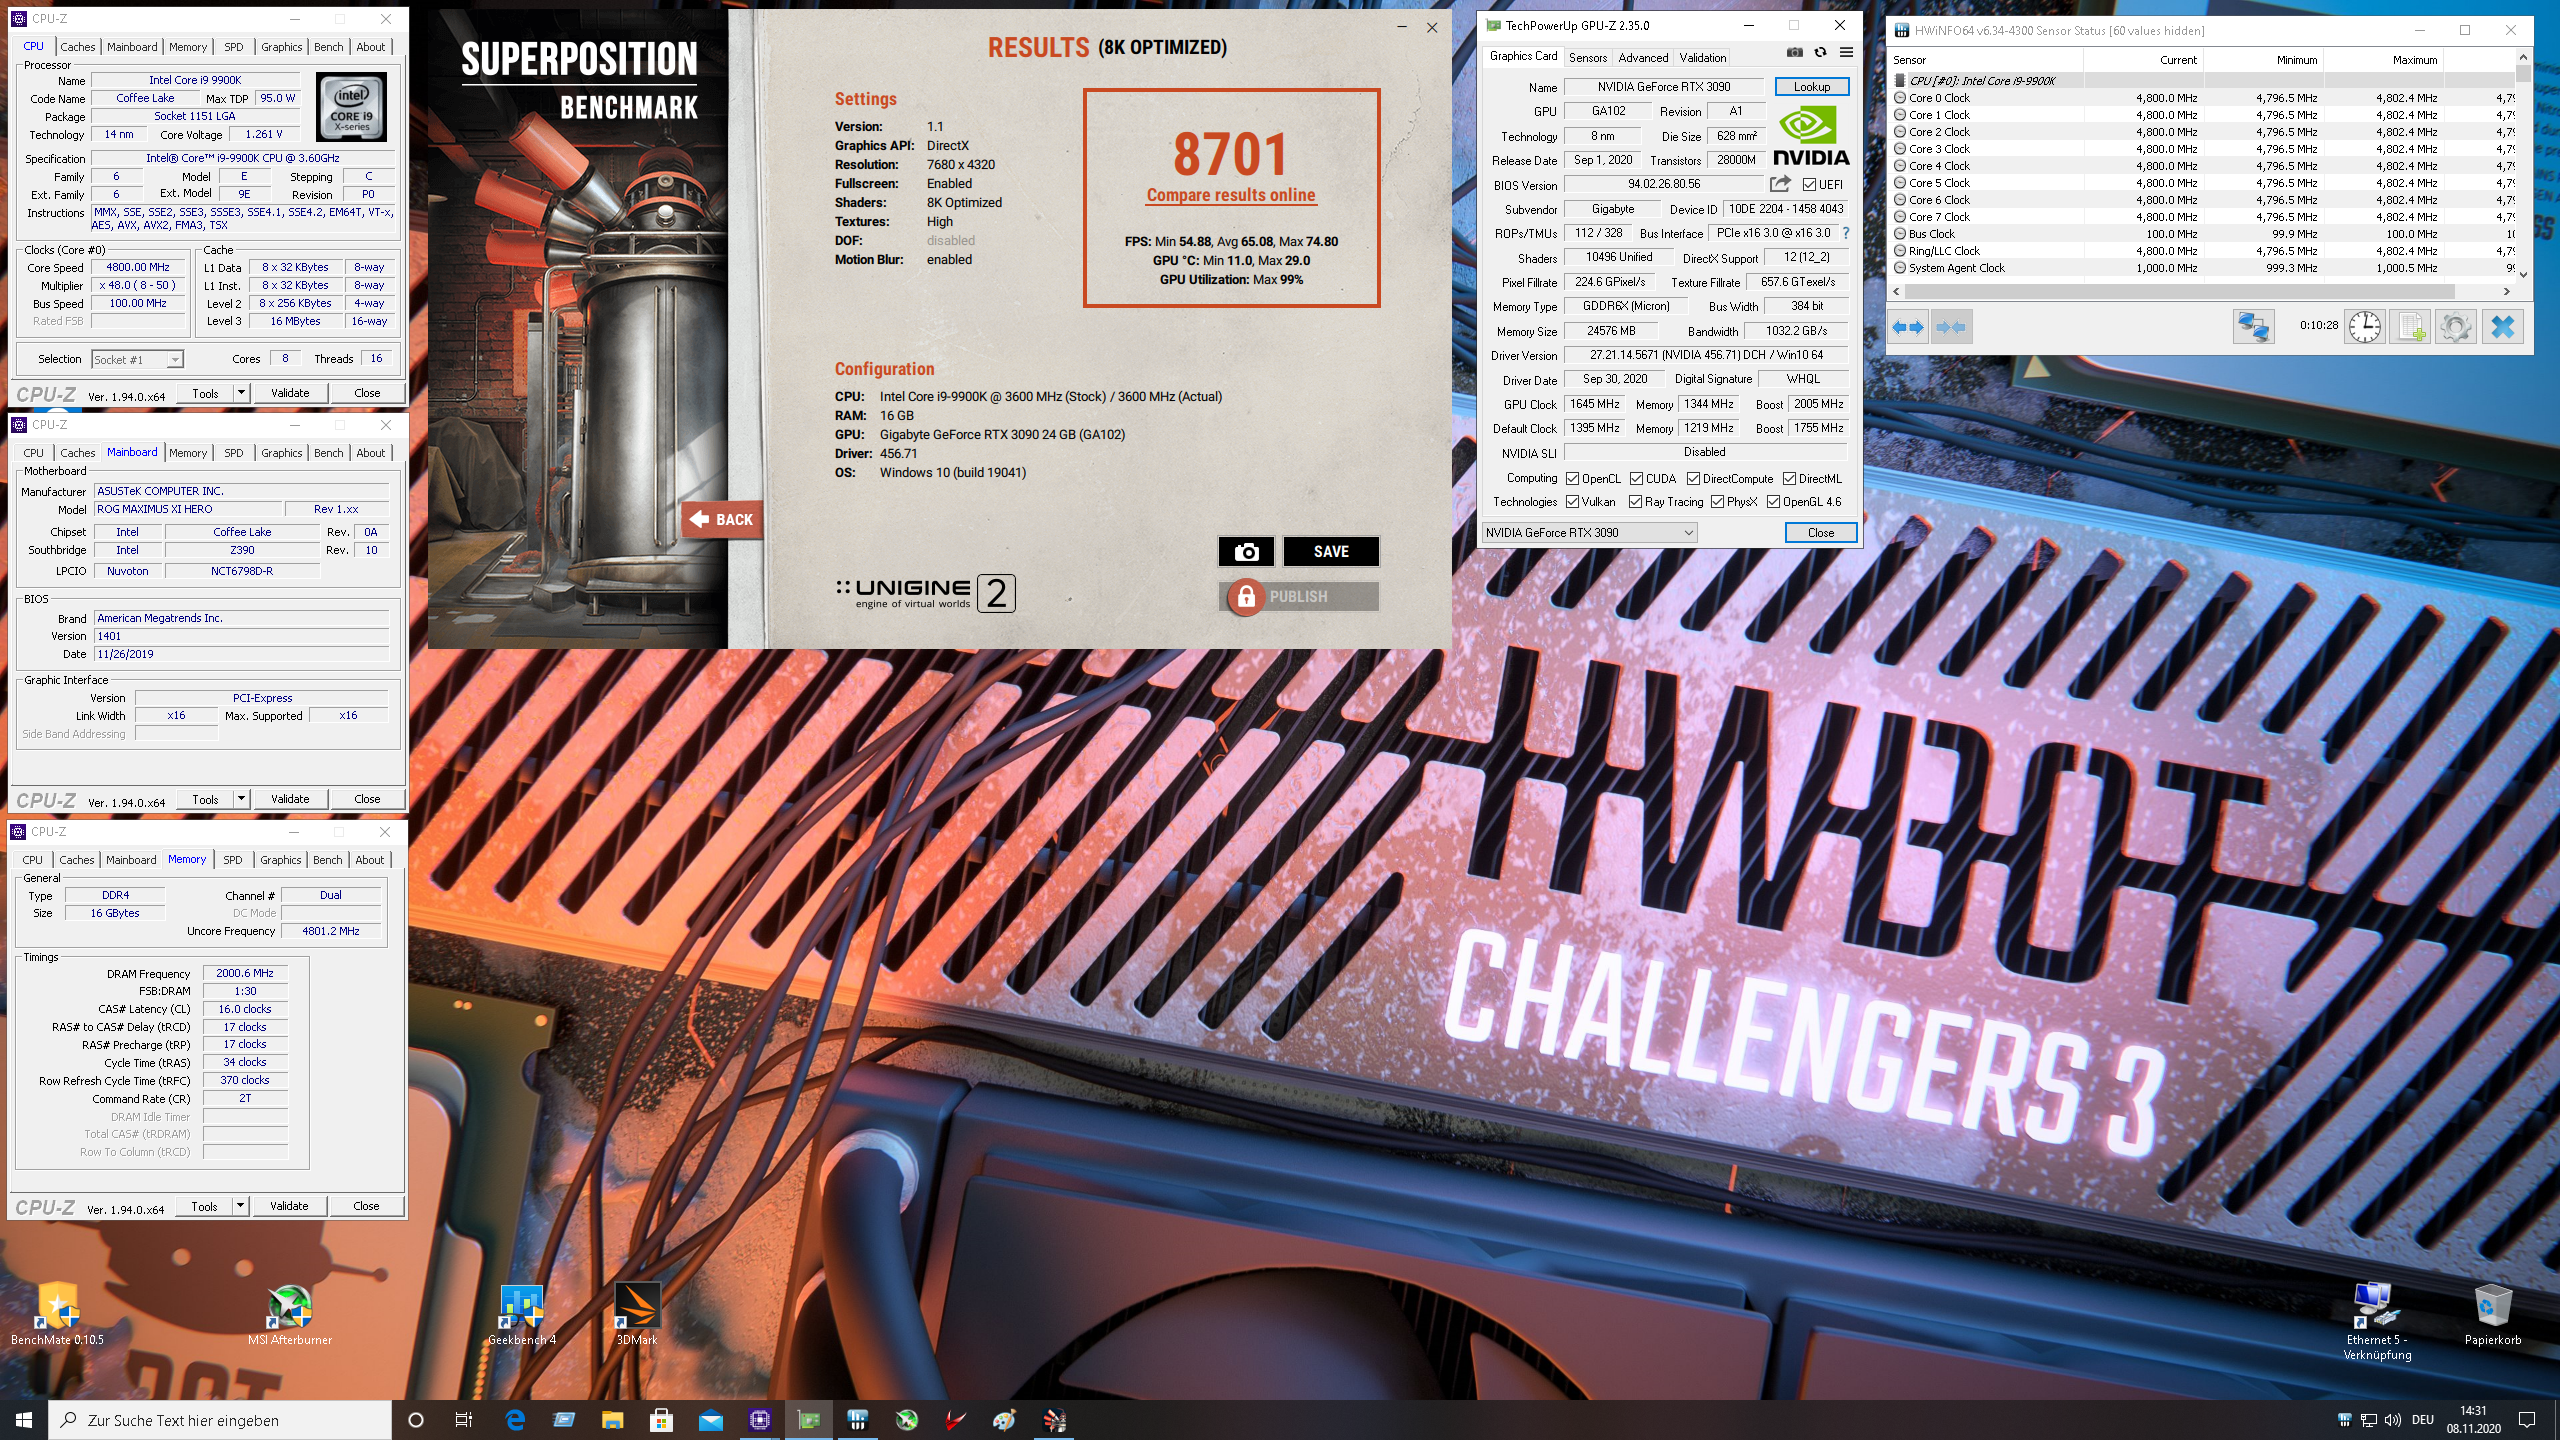The image size is (2560, 1440).
Task: Click the Windows search box
Action: (220, 1420)
